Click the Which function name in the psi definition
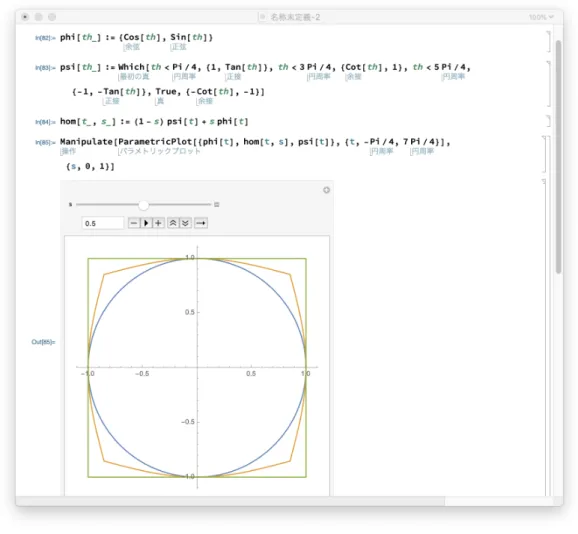Viewport: 578px width, 534px height. click(132, 67)
